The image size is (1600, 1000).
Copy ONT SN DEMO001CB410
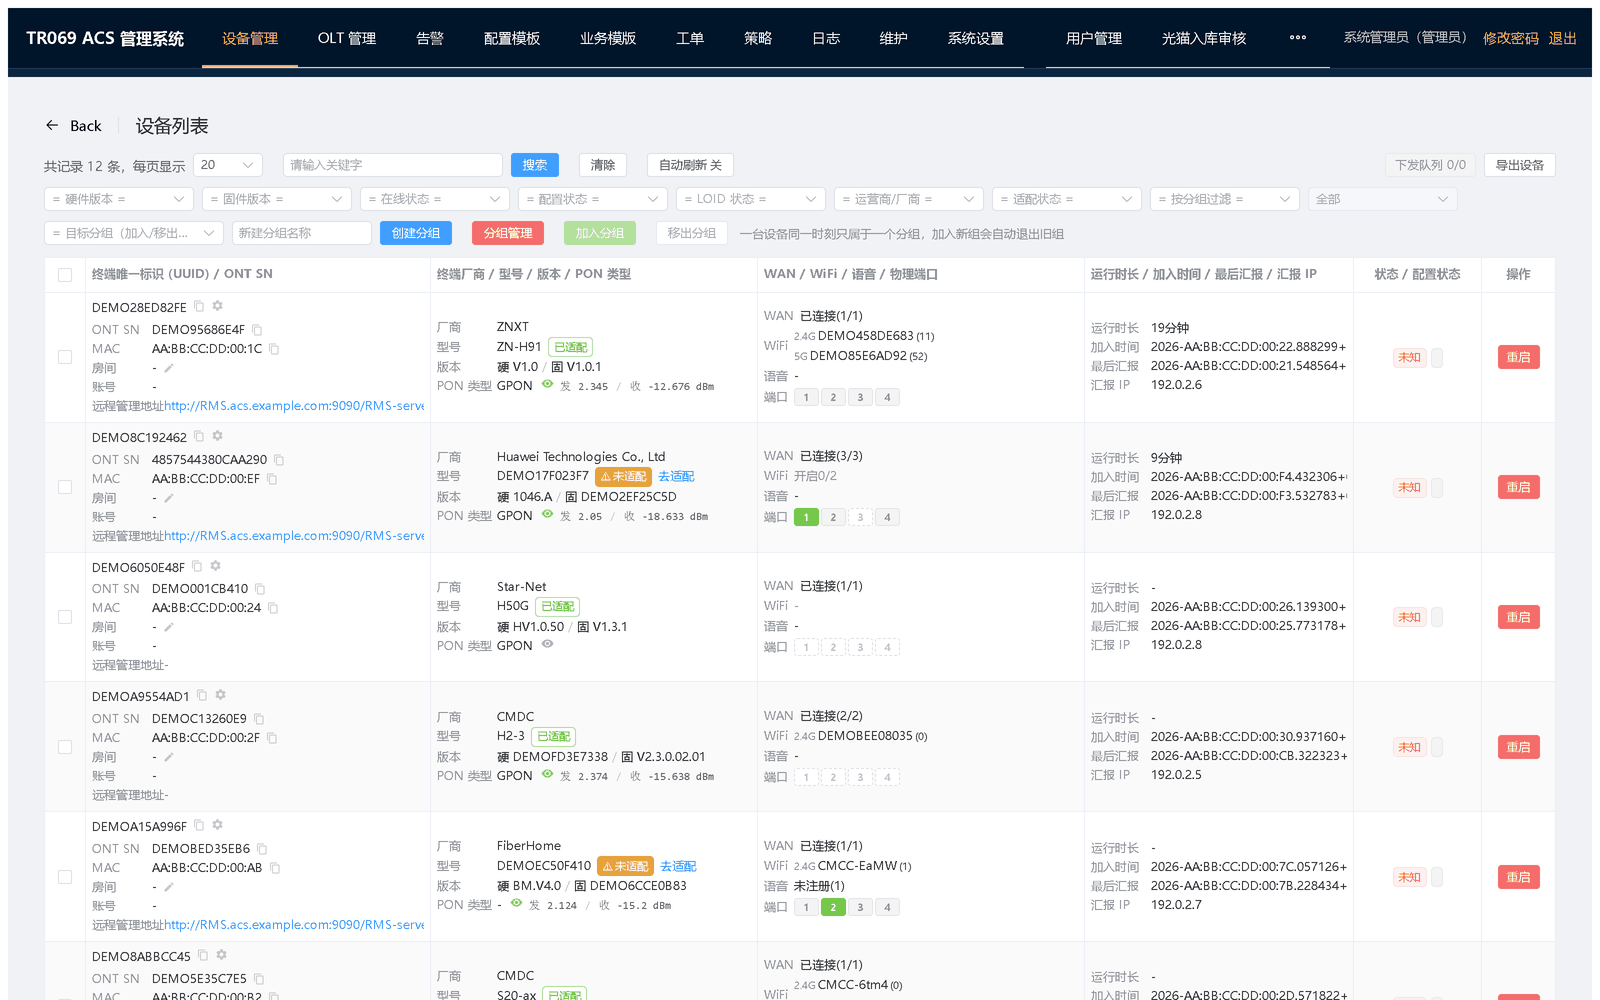(260, 589)
